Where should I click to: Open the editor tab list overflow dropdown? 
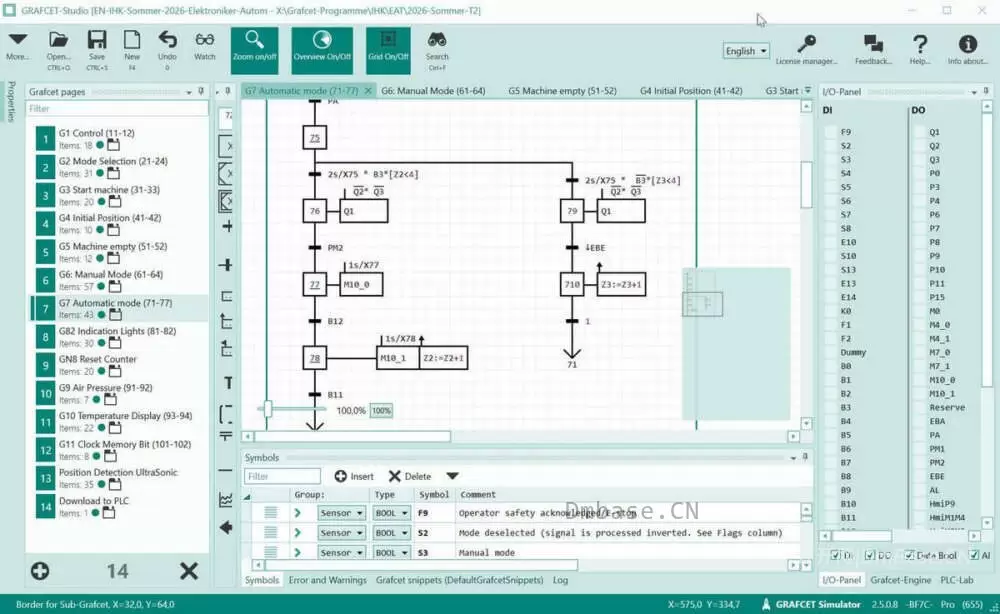808,91
